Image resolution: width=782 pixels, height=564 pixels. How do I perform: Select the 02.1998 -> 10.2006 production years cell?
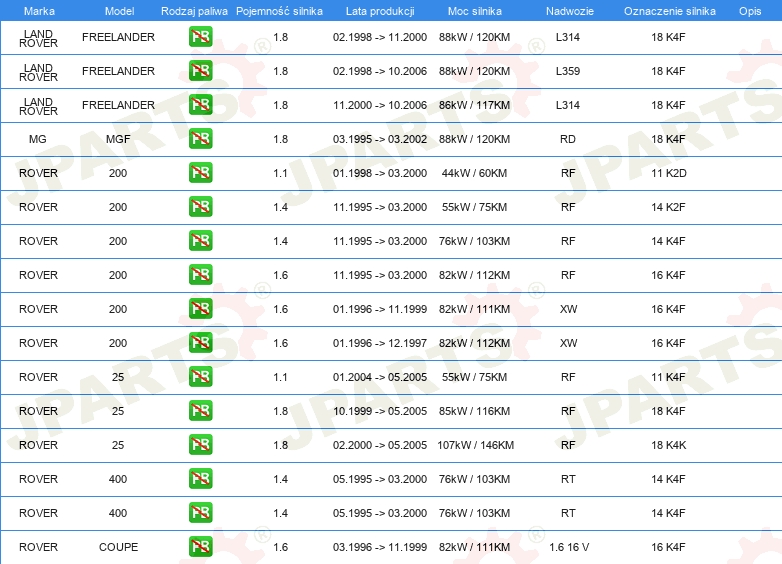pos(380,71)
